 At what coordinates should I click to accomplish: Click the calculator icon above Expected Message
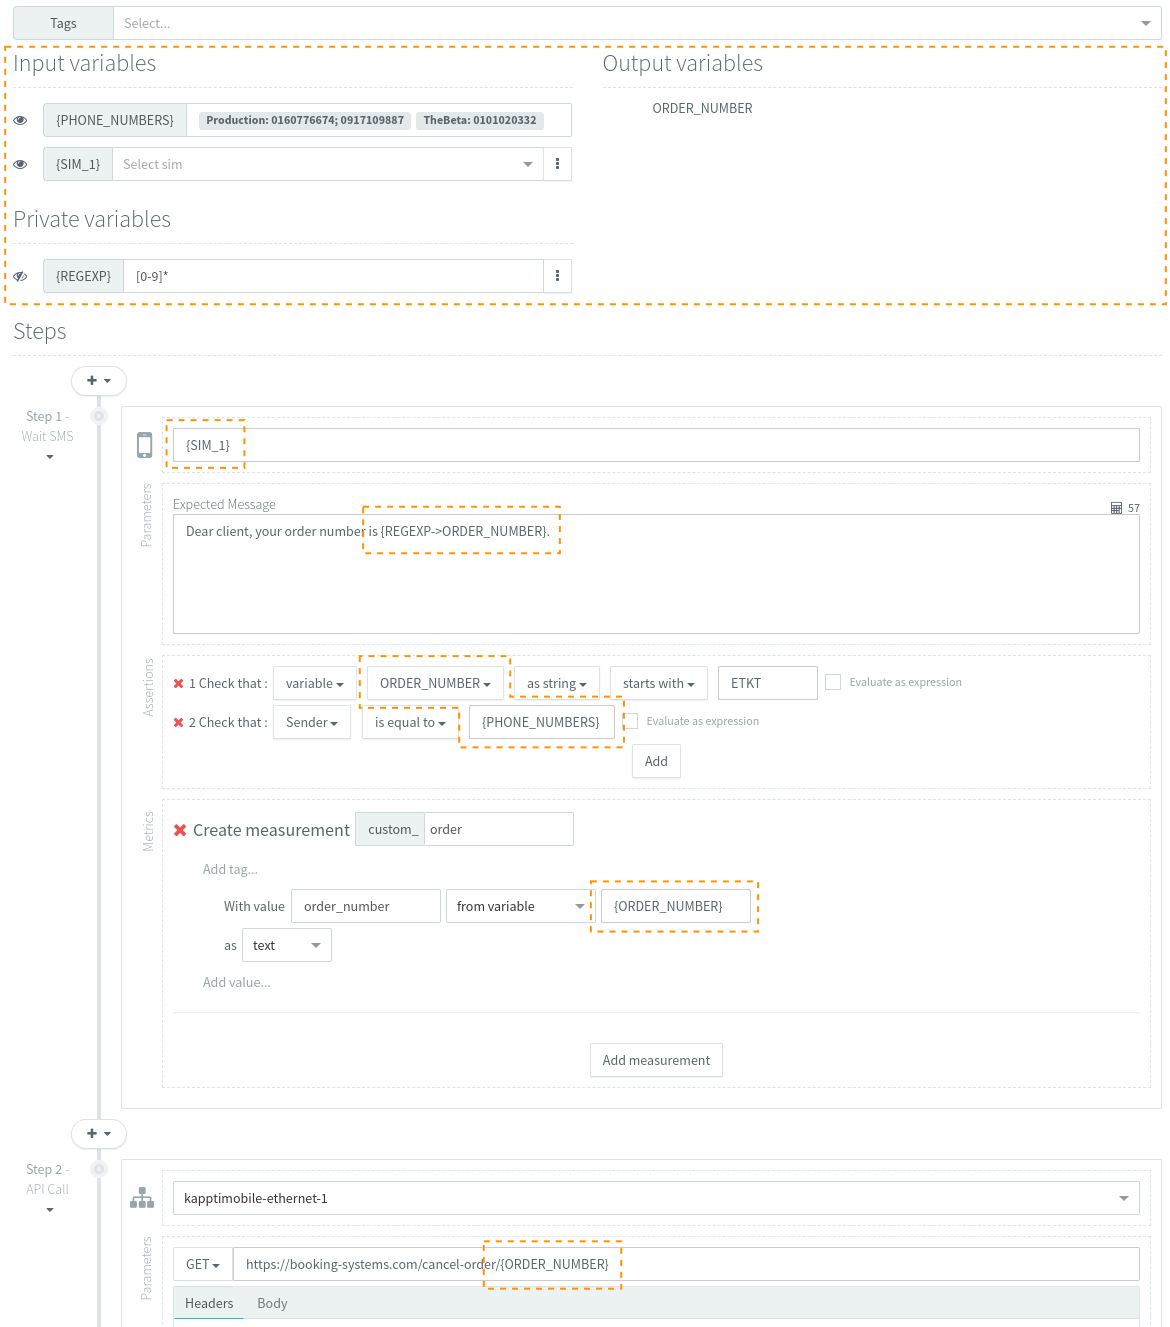click(x=1116, y=508)
